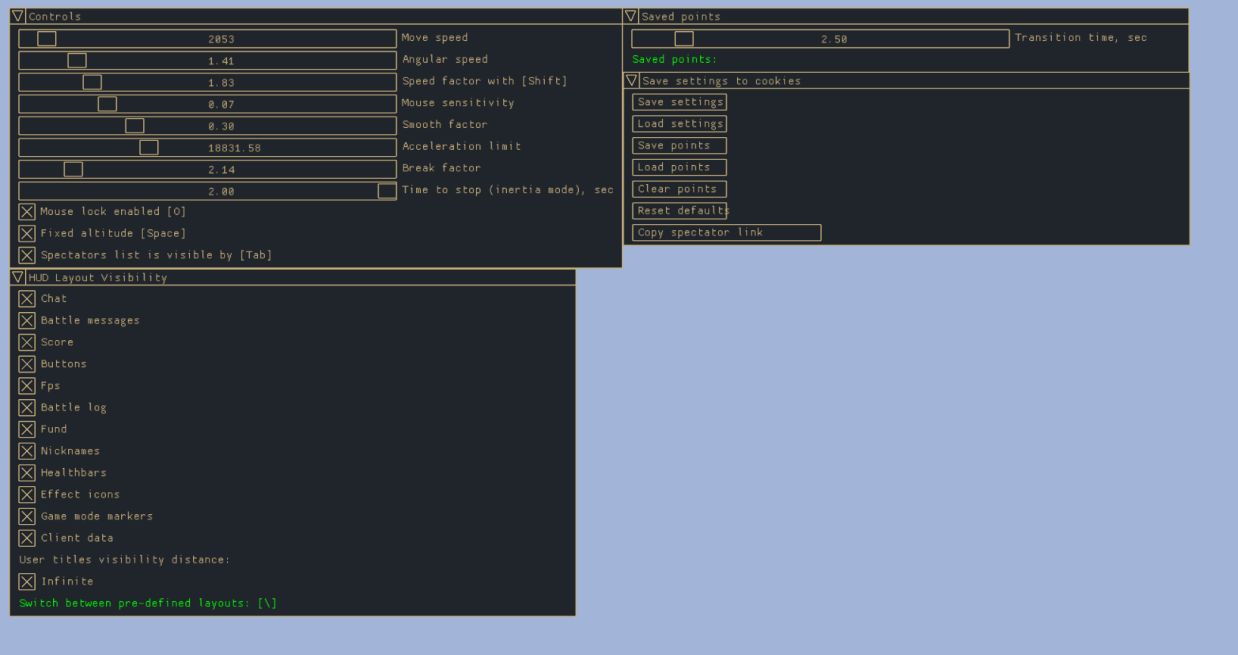Screen dimensions: 1238x655
Task: Copy spectator link
Action: [x=726, y=233]
